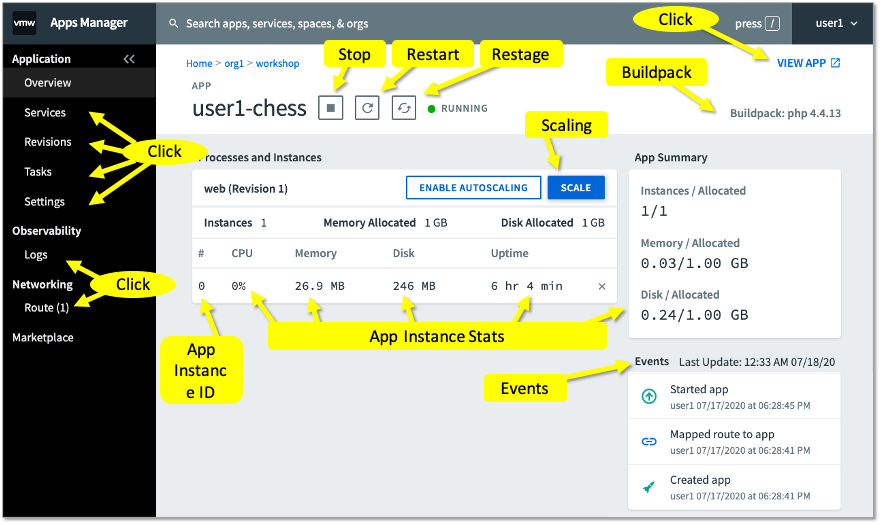Click the Started app event arrow icon
Image resolution: width=880 pixels, height=524 pixels.
tap(649, 396)
